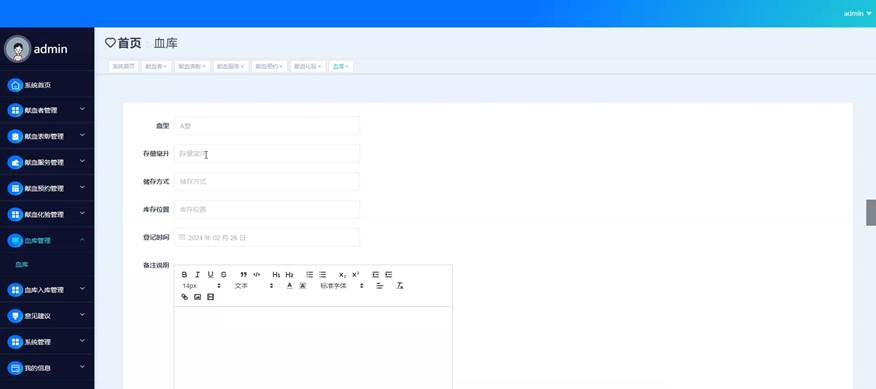
Task: Click the calendar icon in 登记时间
Action: coord(182,237)
